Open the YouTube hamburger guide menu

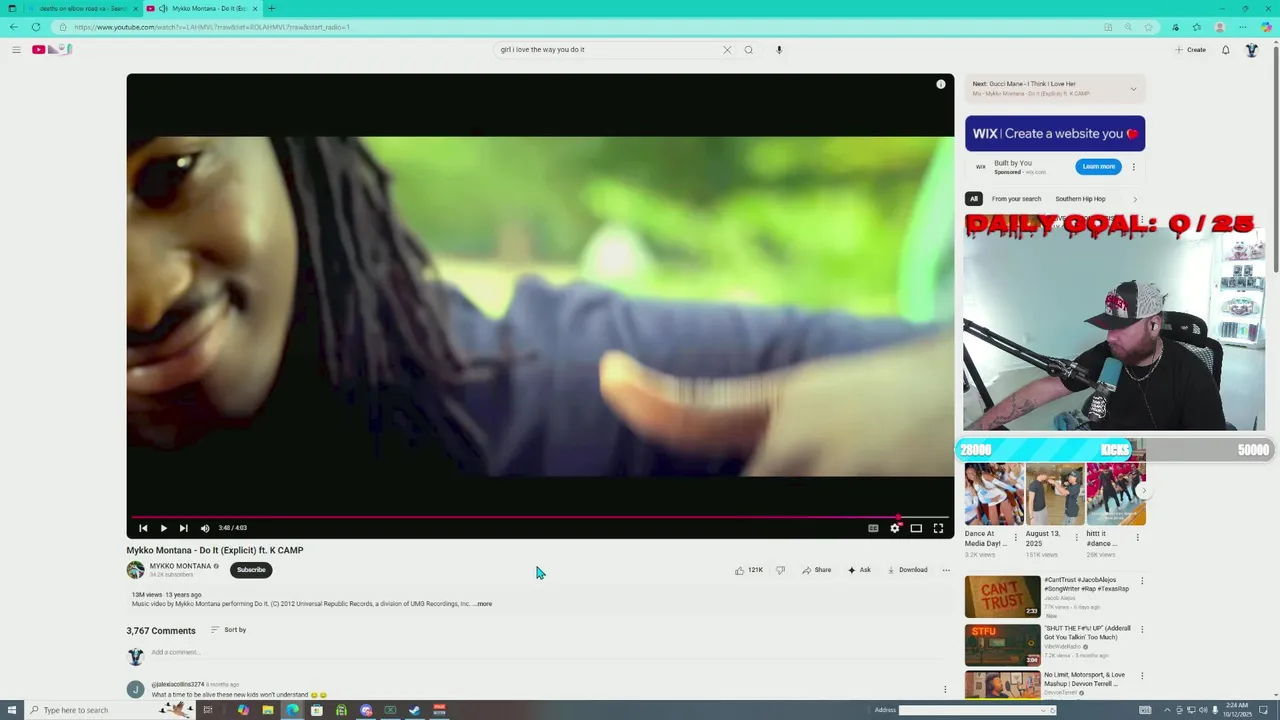[x=16, y=49]
